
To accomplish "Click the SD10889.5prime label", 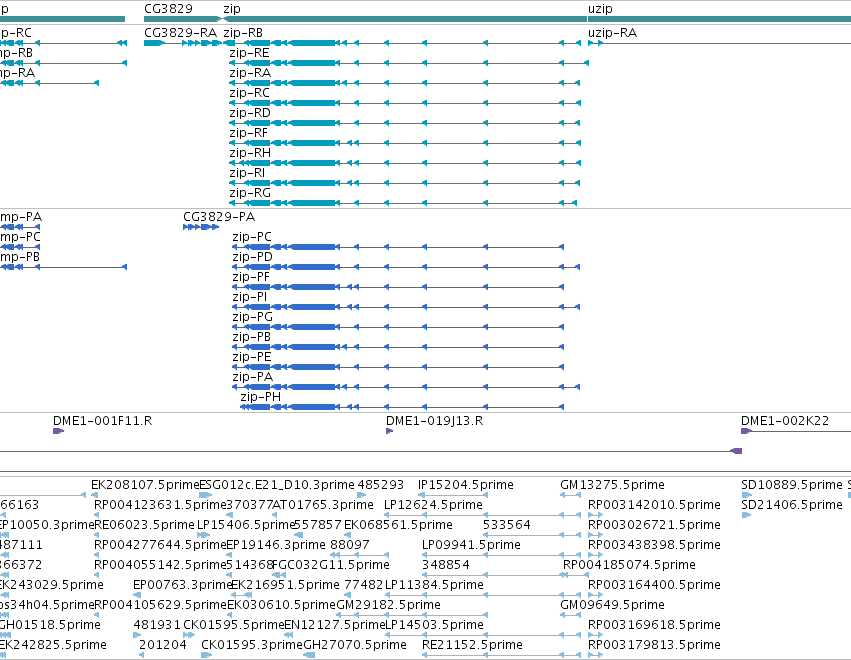I will coord(792,485).
